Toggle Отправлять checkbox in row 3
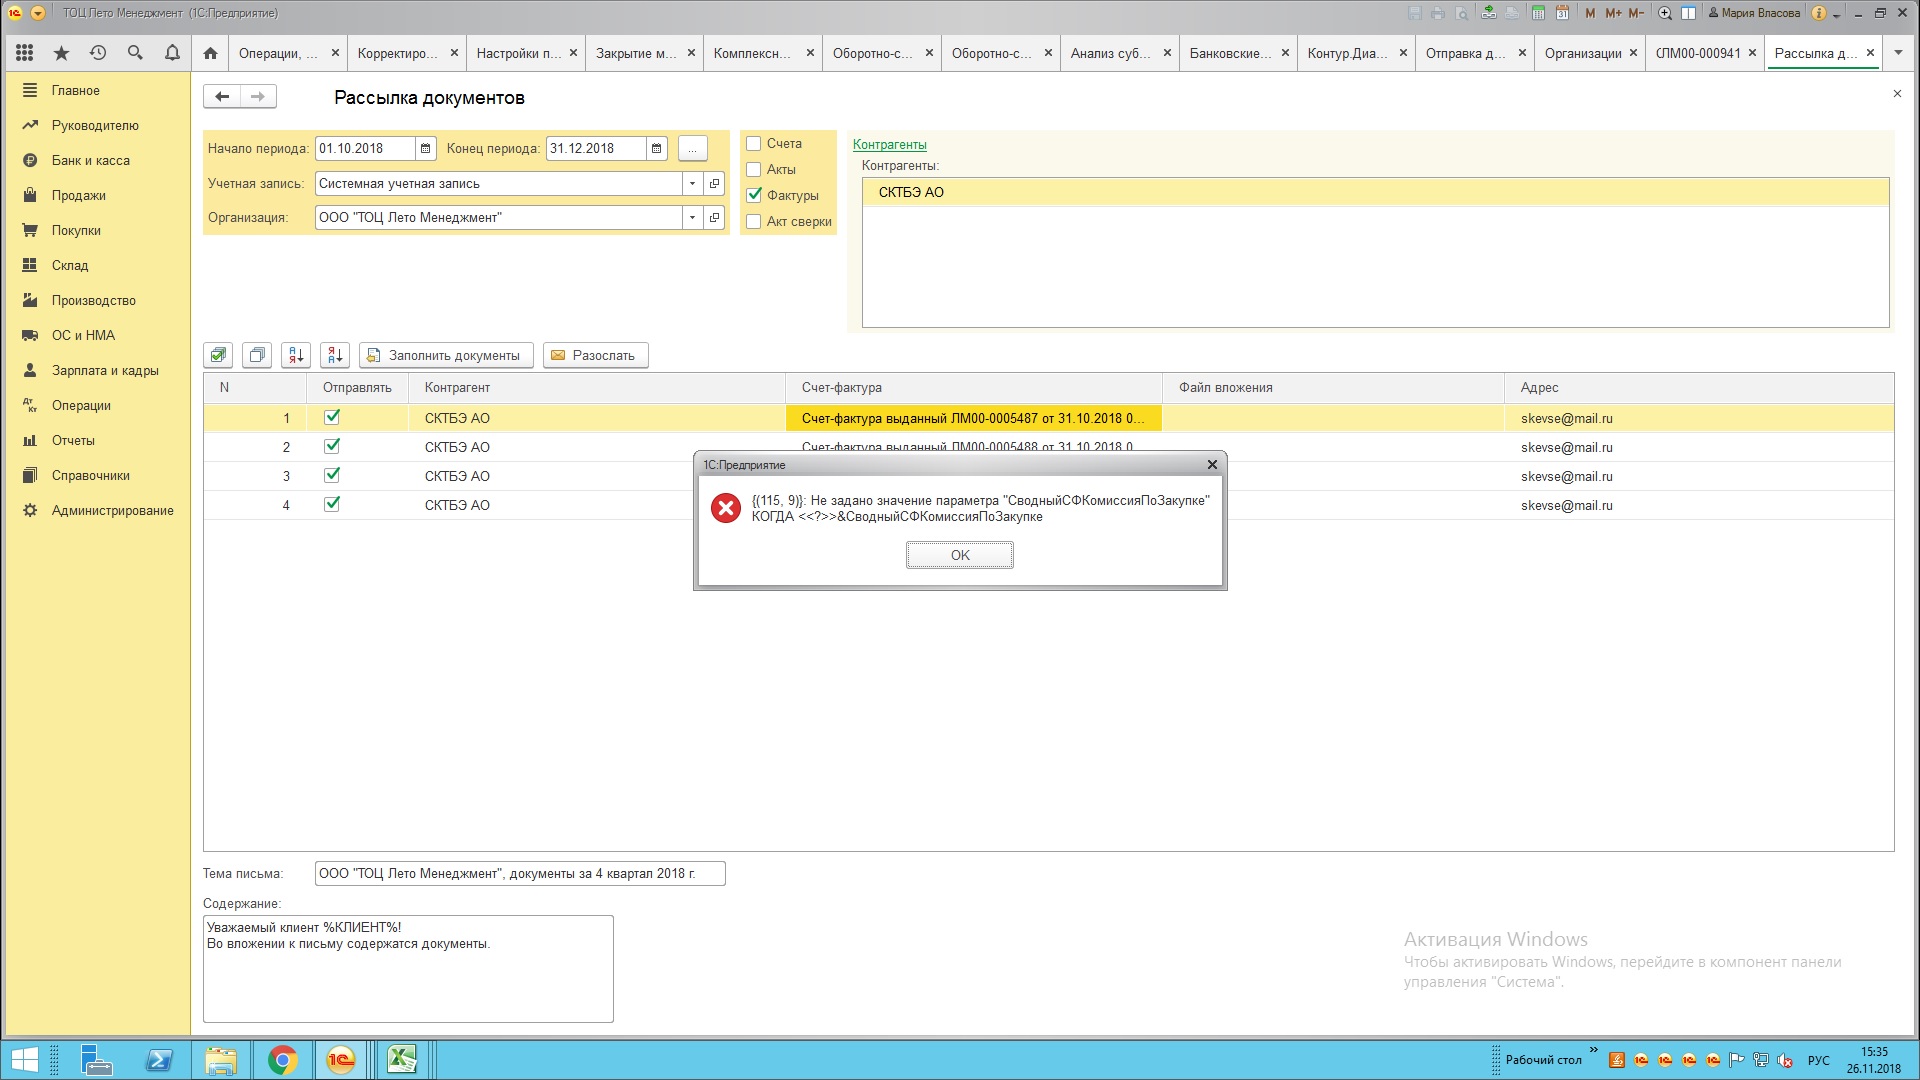Screen dimensions: 1920x1080 pos(332,476)
